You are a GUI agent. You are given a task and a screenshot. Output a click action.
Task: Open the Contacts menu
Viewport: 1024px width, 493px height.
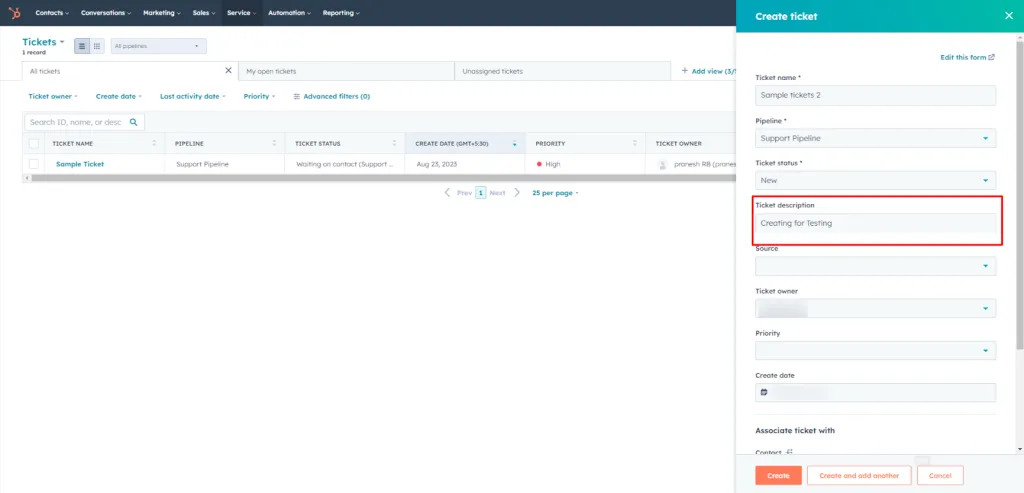pyautogui.click(x=52, y=12)
